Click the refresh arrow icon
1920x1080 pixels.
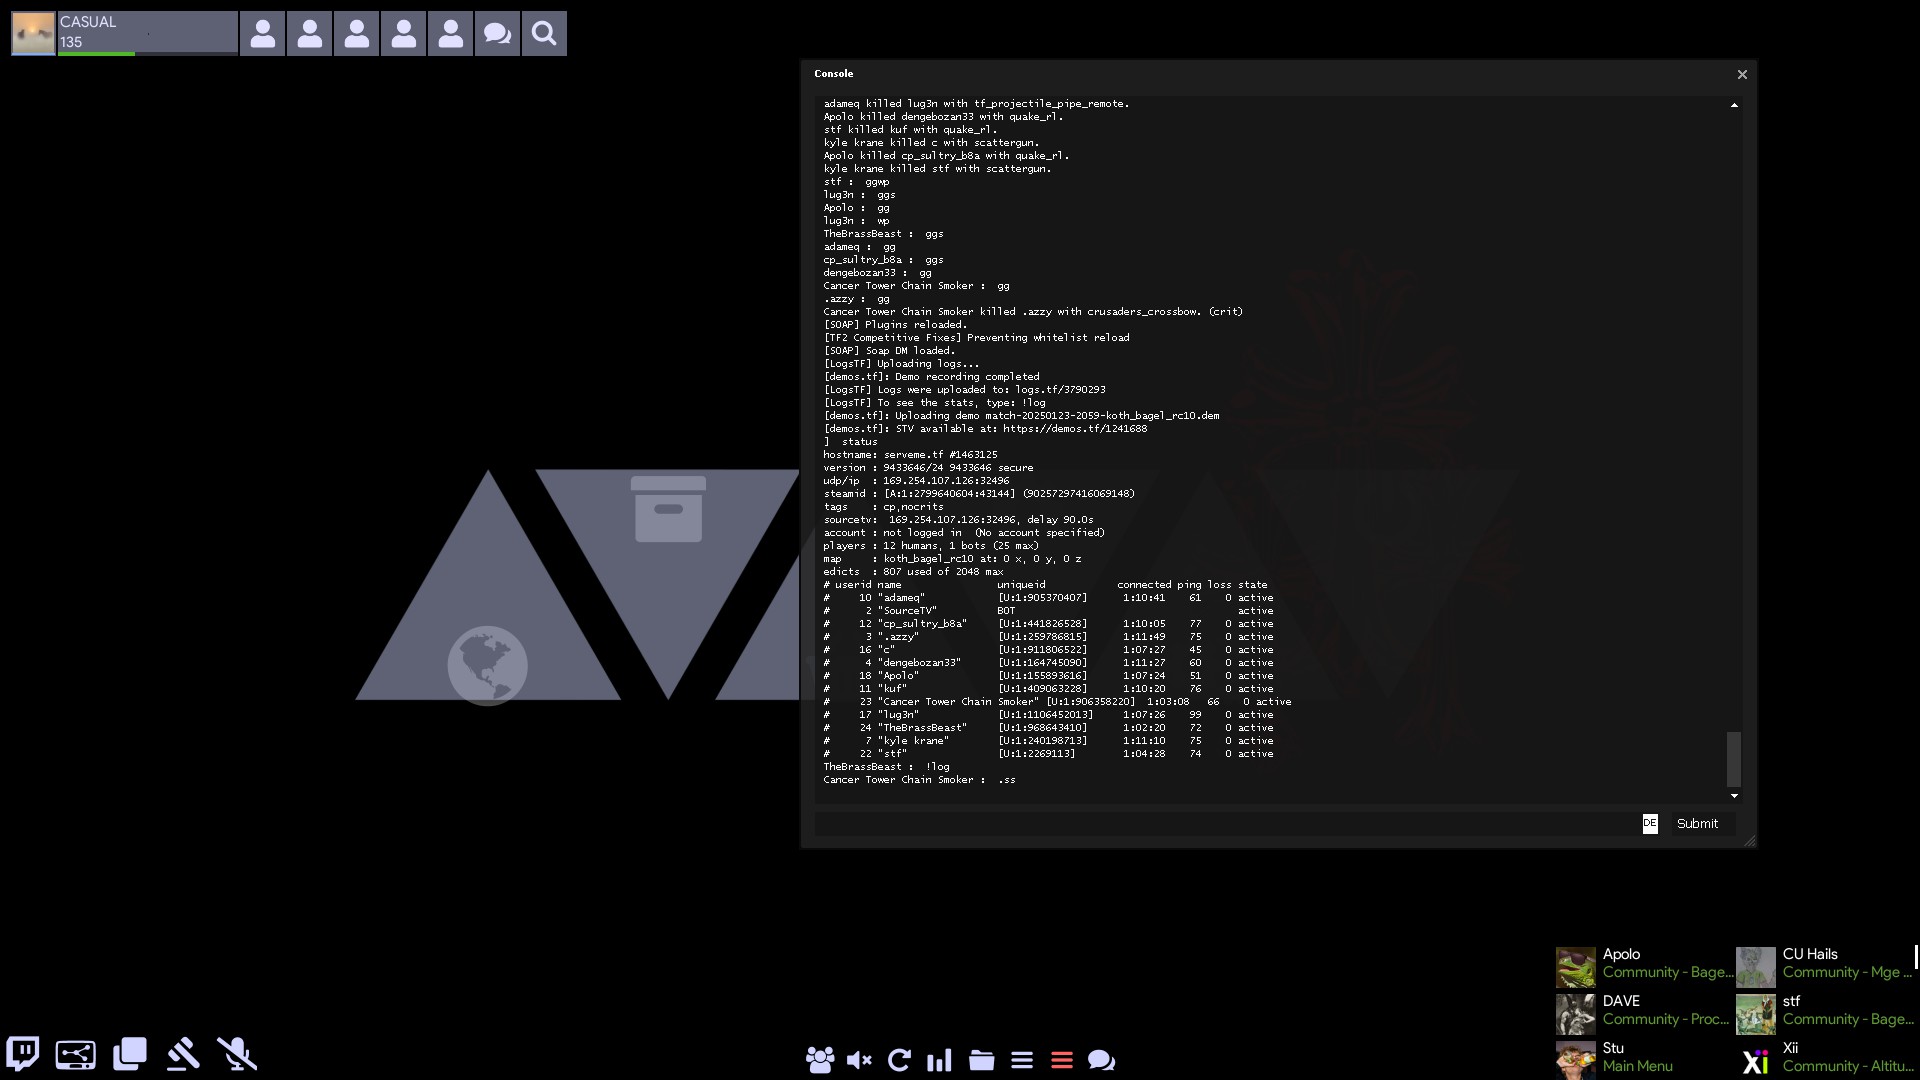[899, 1060]
